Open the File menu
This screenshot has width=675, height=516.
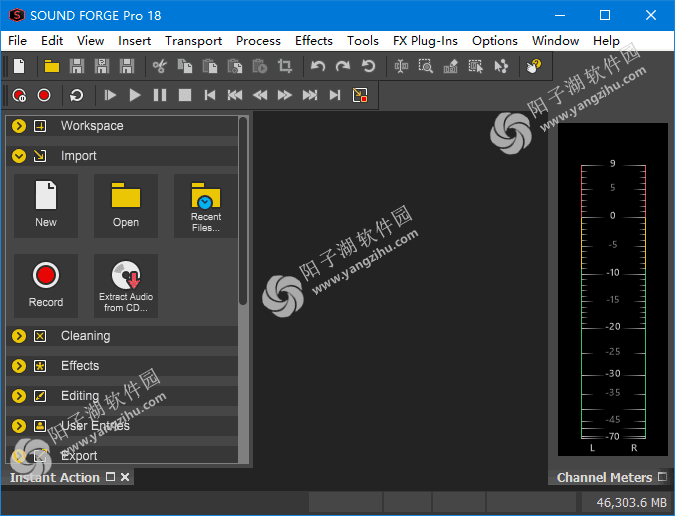[18, 41]
